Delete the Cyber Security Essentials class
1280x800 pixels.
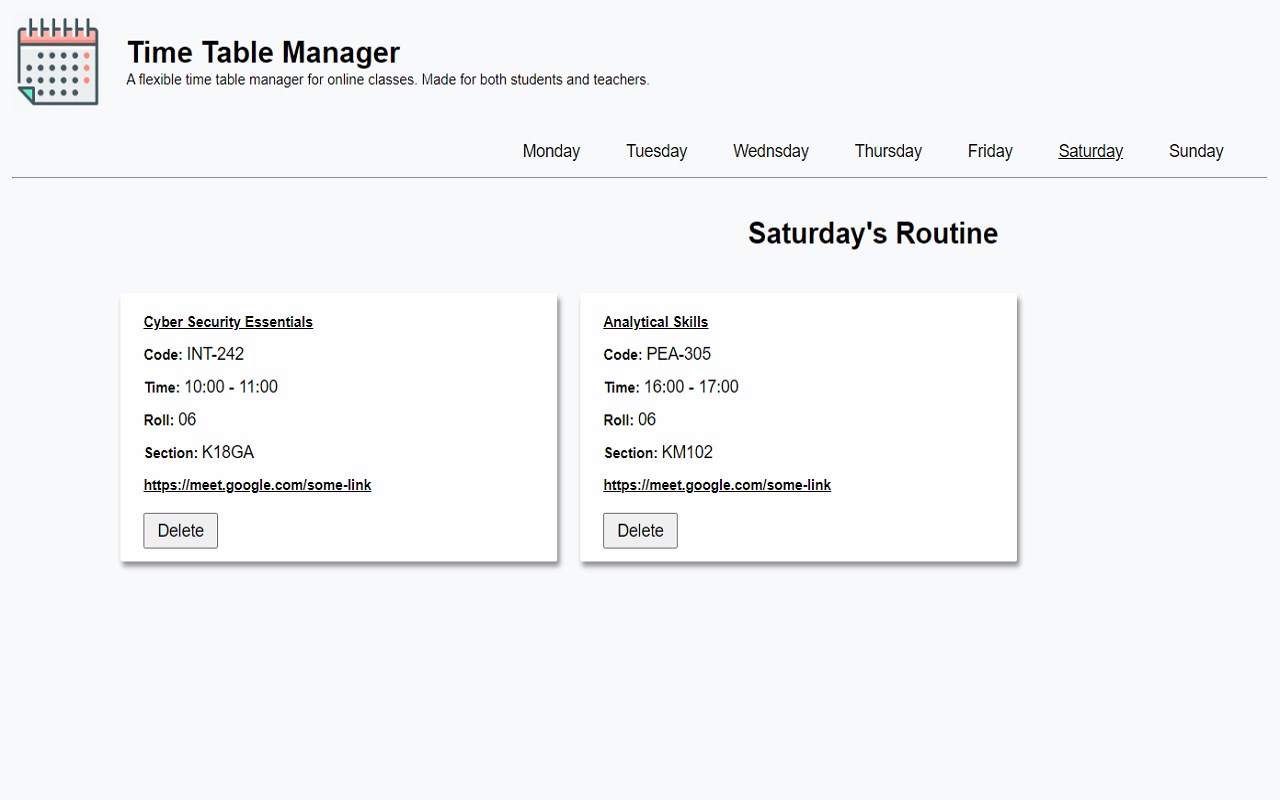tap(180, 531)
